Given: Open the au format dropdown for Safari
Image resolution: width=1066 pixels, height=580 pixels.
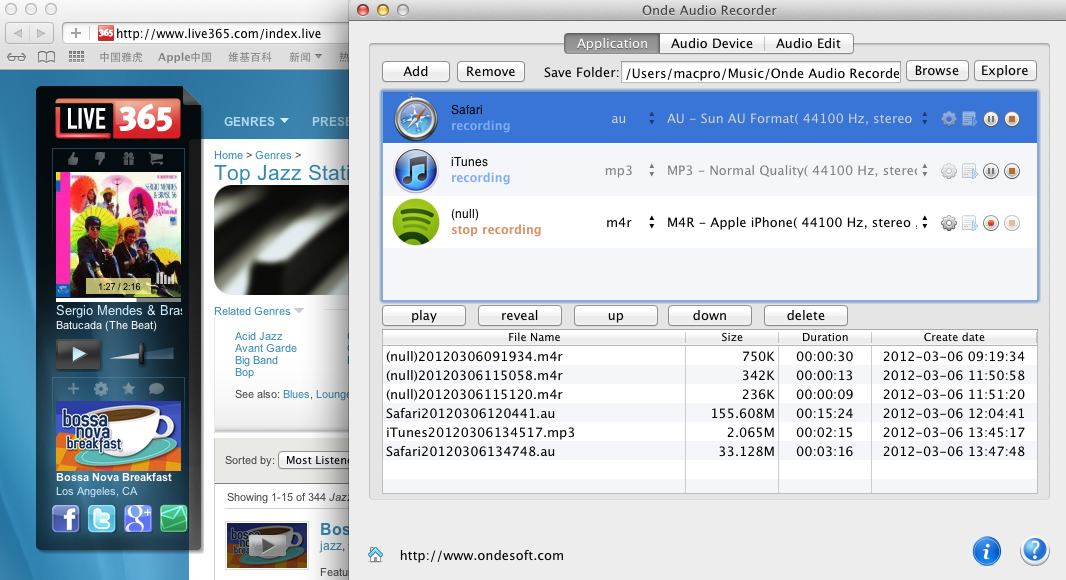Looking at the screenshot, I should 651,119.
